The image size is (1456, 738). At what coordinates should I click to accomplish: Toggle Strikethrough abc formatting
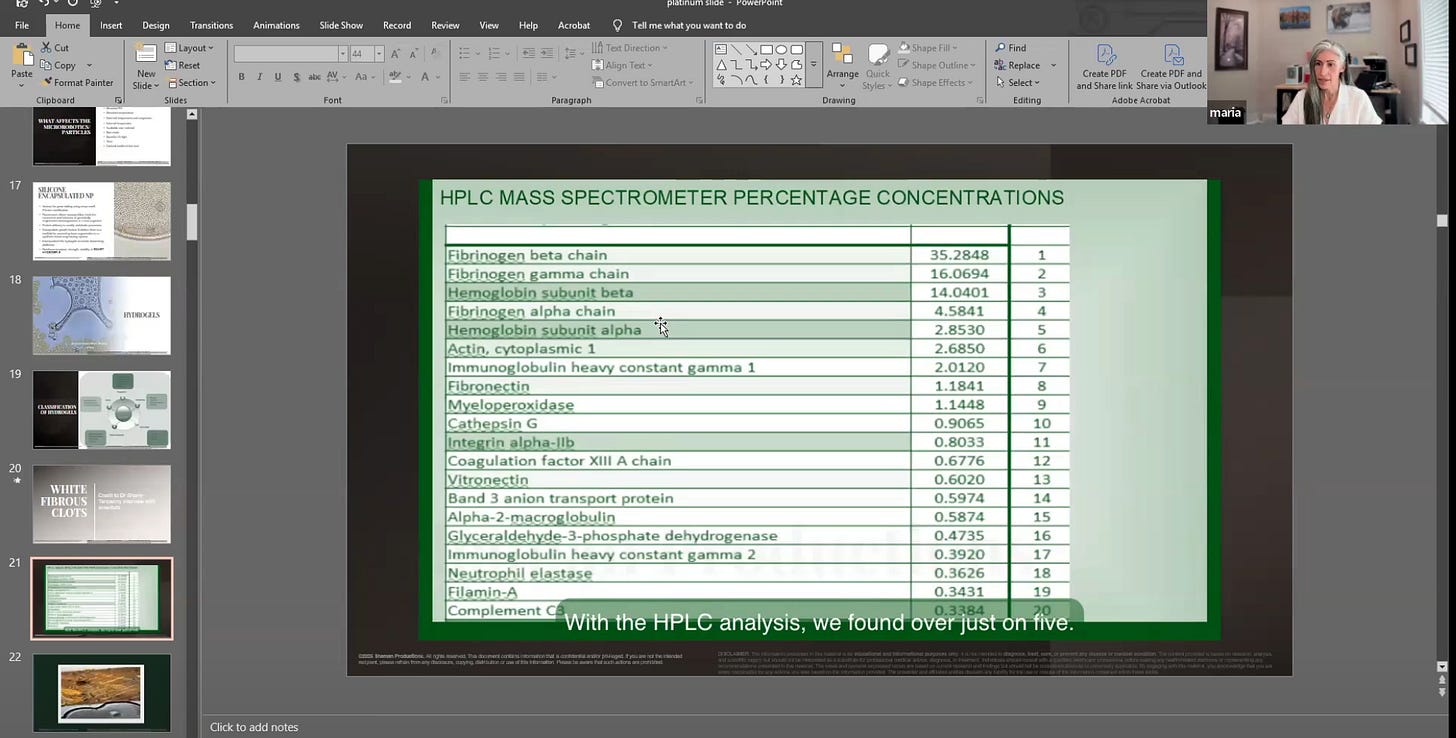pyautogui.click(x=315, y=77)
